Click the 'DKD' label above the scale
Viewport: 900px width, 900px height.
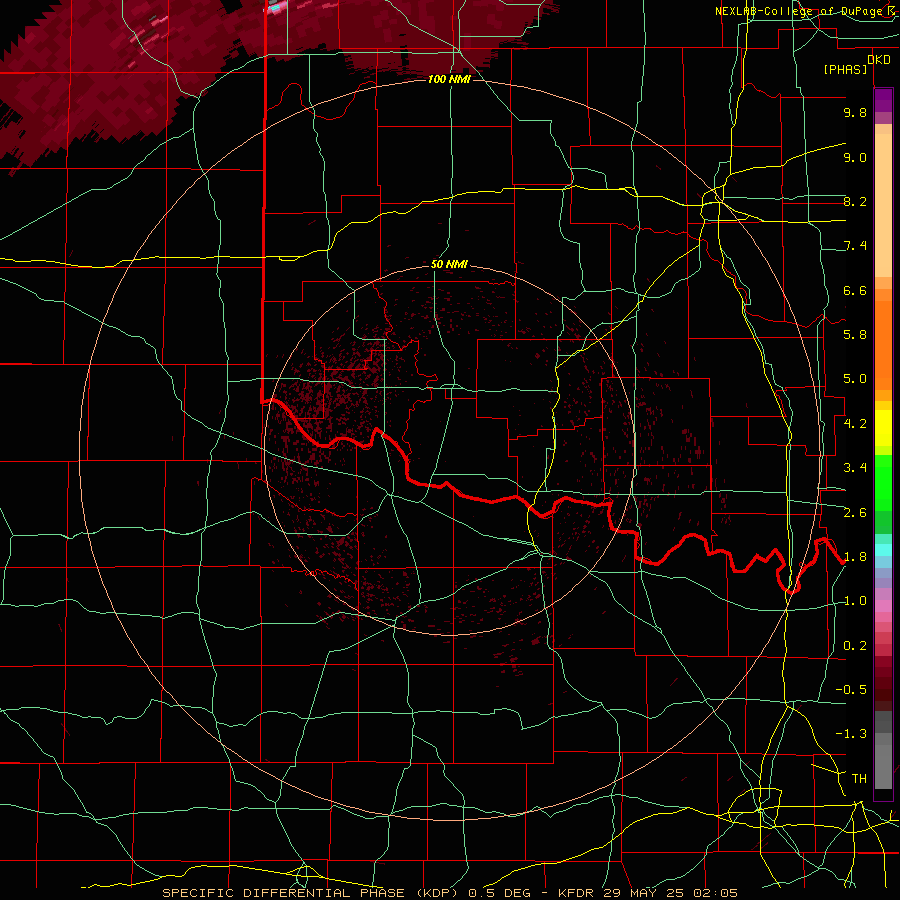tap(879, 60)
